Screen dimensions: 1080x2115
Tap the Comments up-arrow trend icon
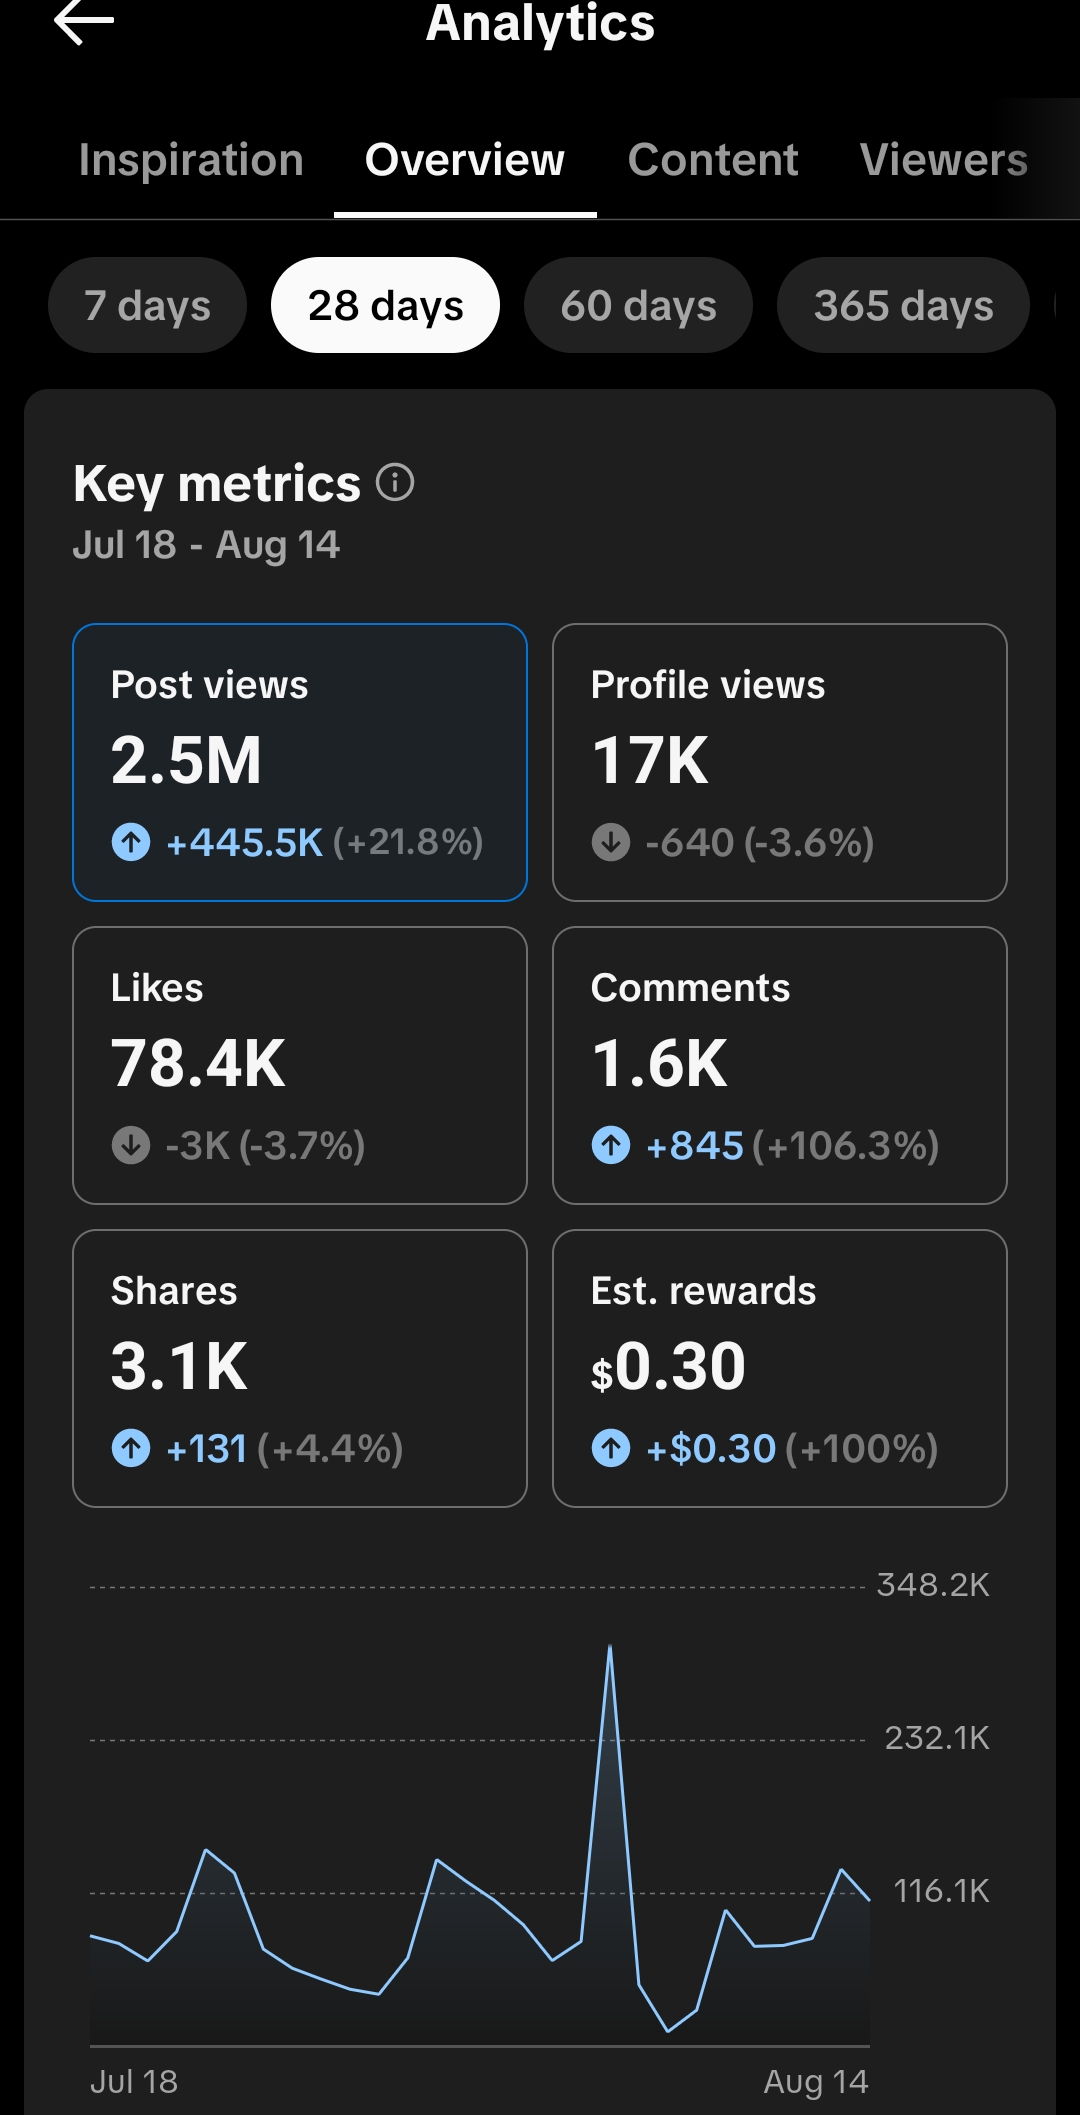tap(611, 1145)
